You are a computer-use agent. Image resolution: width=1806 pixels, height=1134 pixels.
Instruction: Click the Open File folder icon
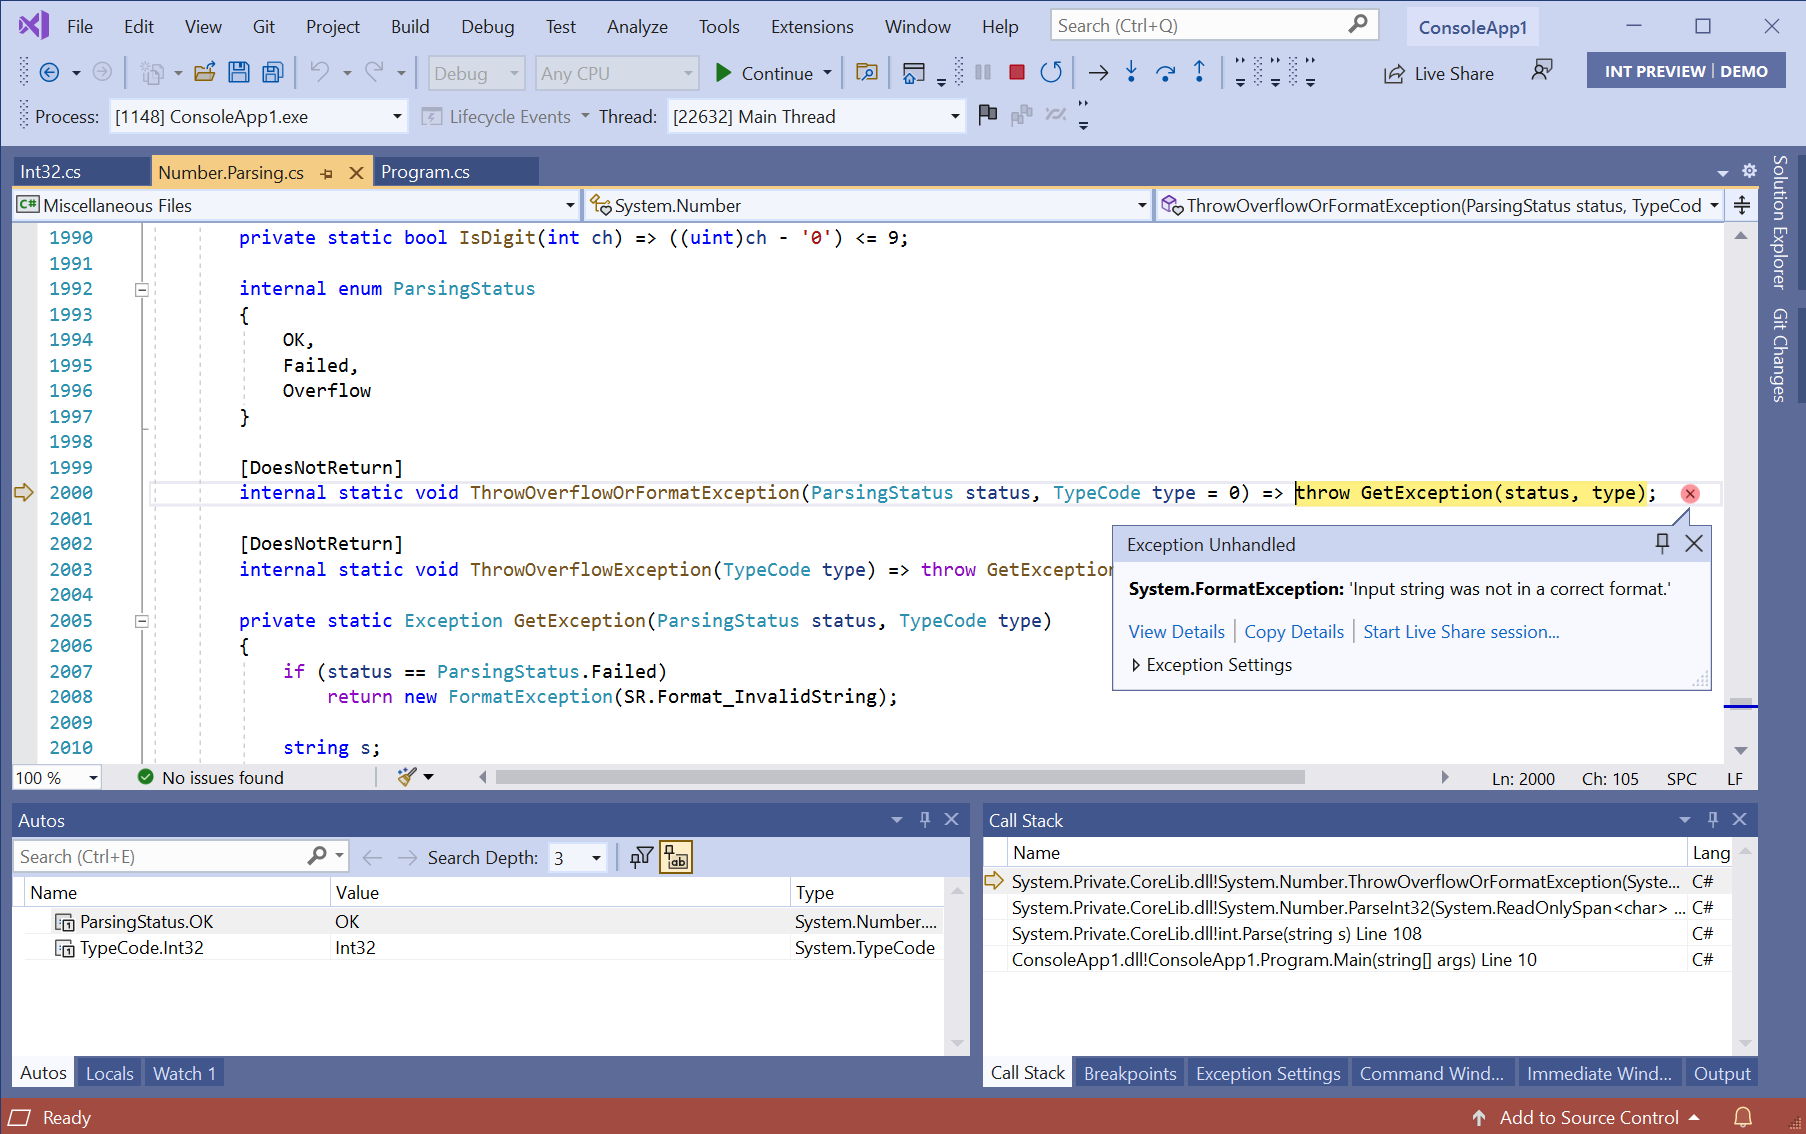[205, 73]
